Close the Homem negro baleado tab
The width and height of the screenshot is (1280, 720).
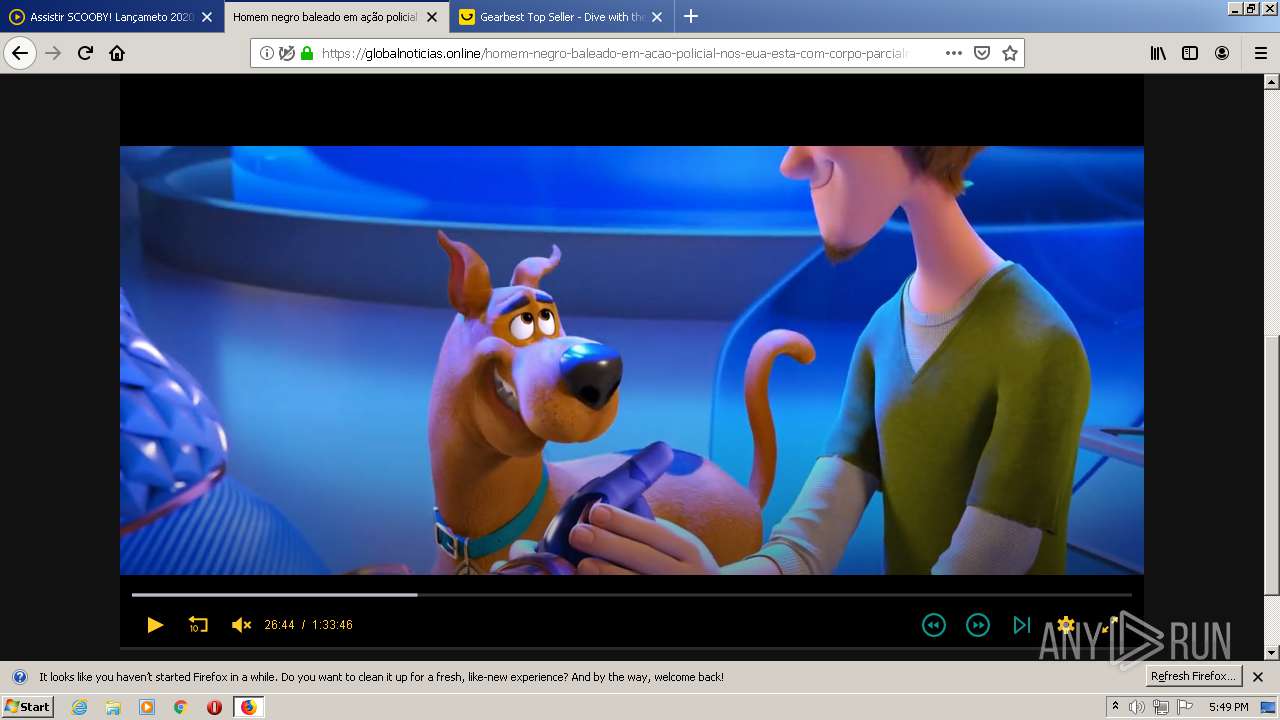pos(432,17)
